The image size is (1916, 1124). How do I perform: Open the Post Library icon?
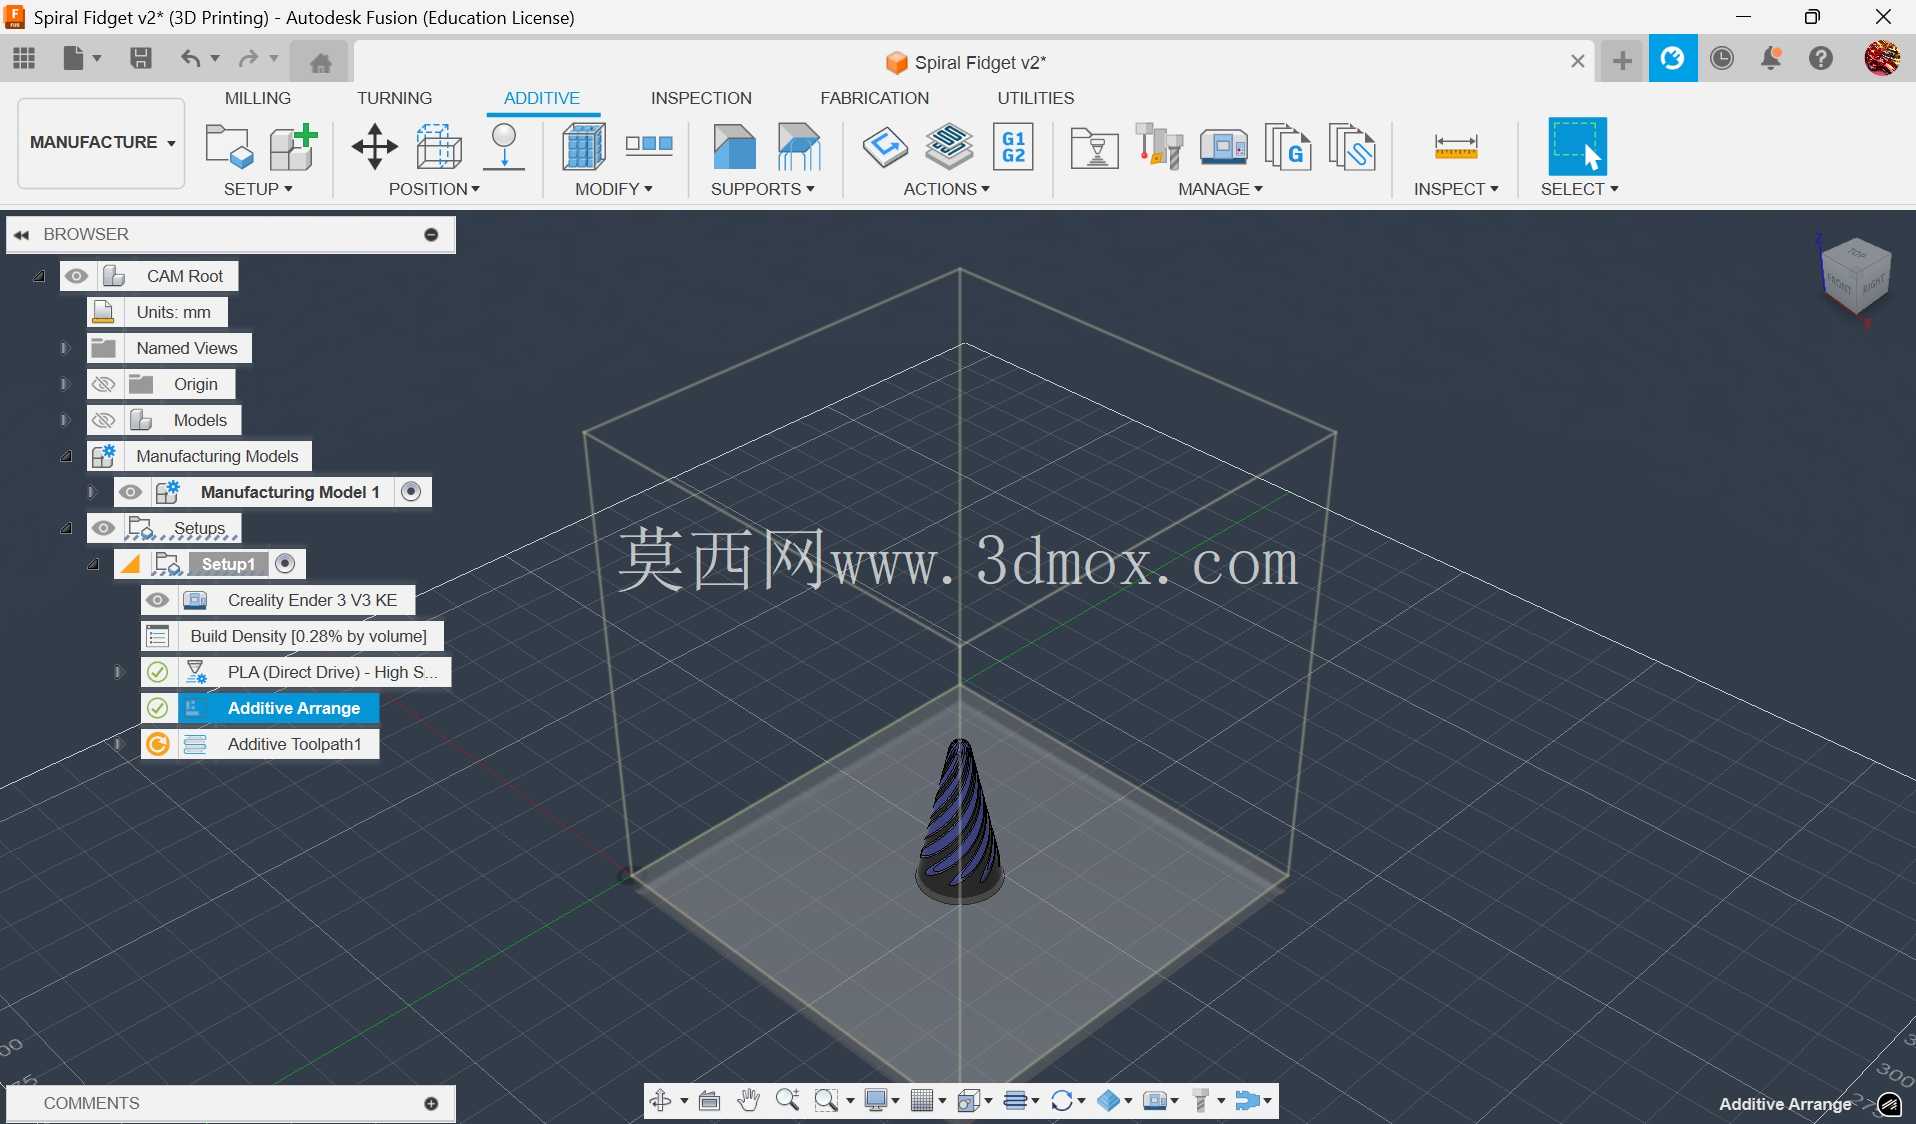[1287, 147]
